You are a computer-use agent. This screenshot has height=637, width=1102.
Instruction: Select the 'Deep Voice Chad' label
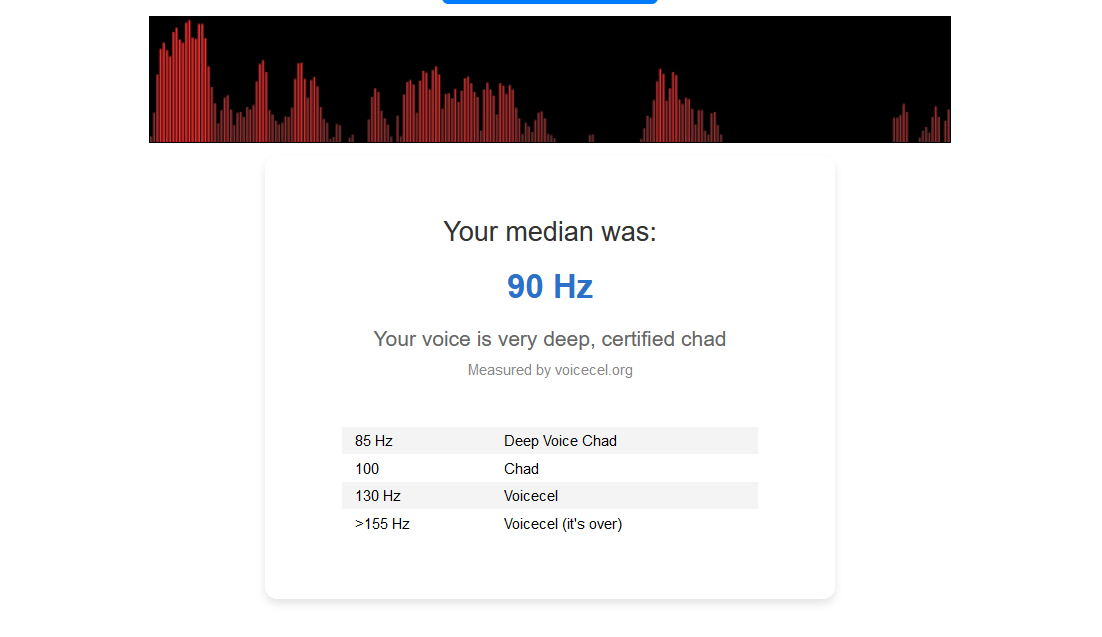point(560,441)
